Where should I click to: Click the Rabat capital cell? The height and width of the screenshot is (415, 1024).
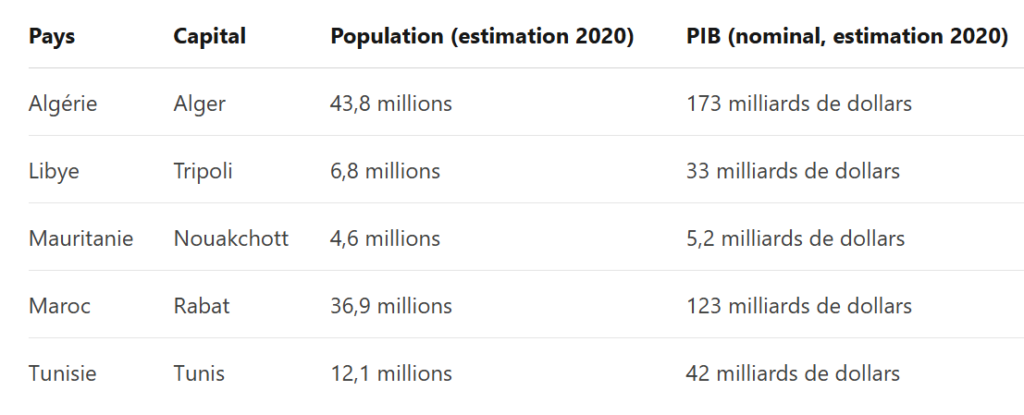[x=201, y=306]
